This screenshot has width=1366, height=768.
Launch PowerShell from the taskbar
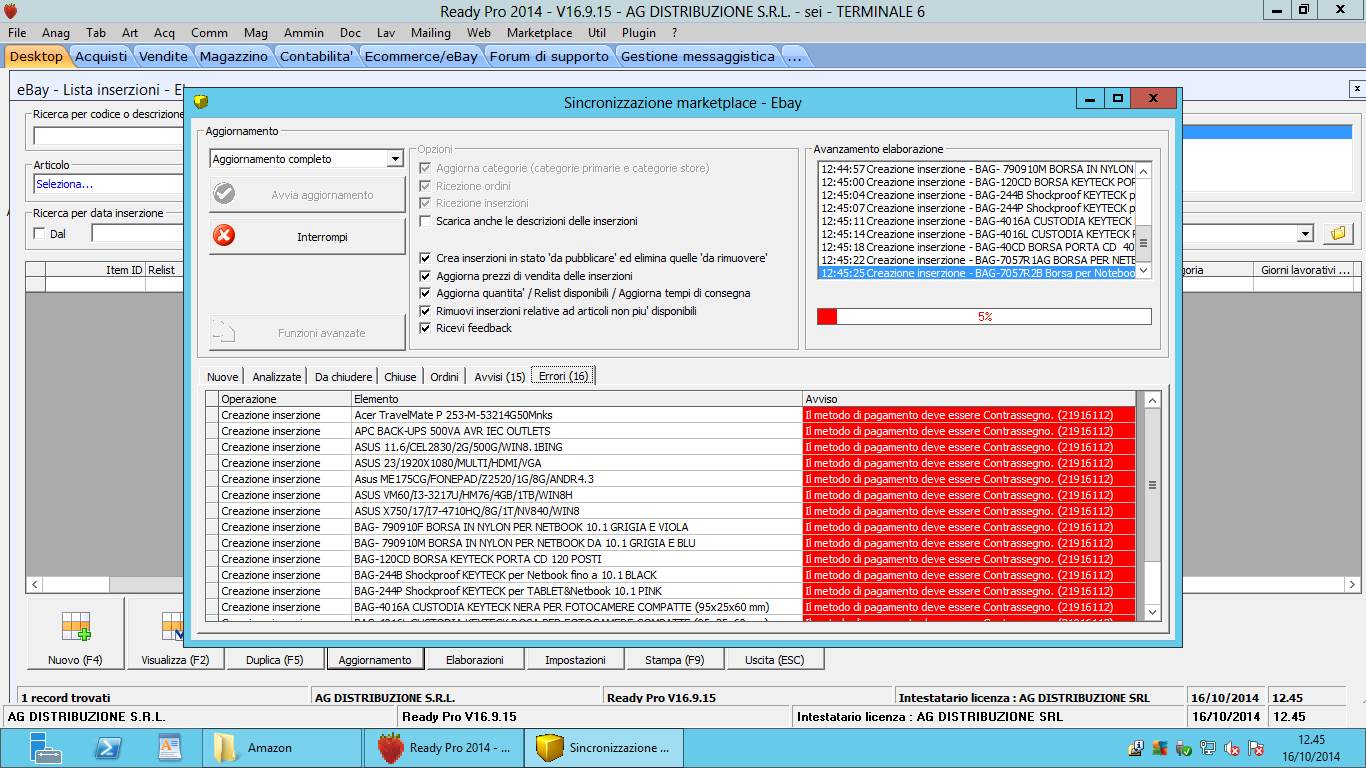point(108,748)
